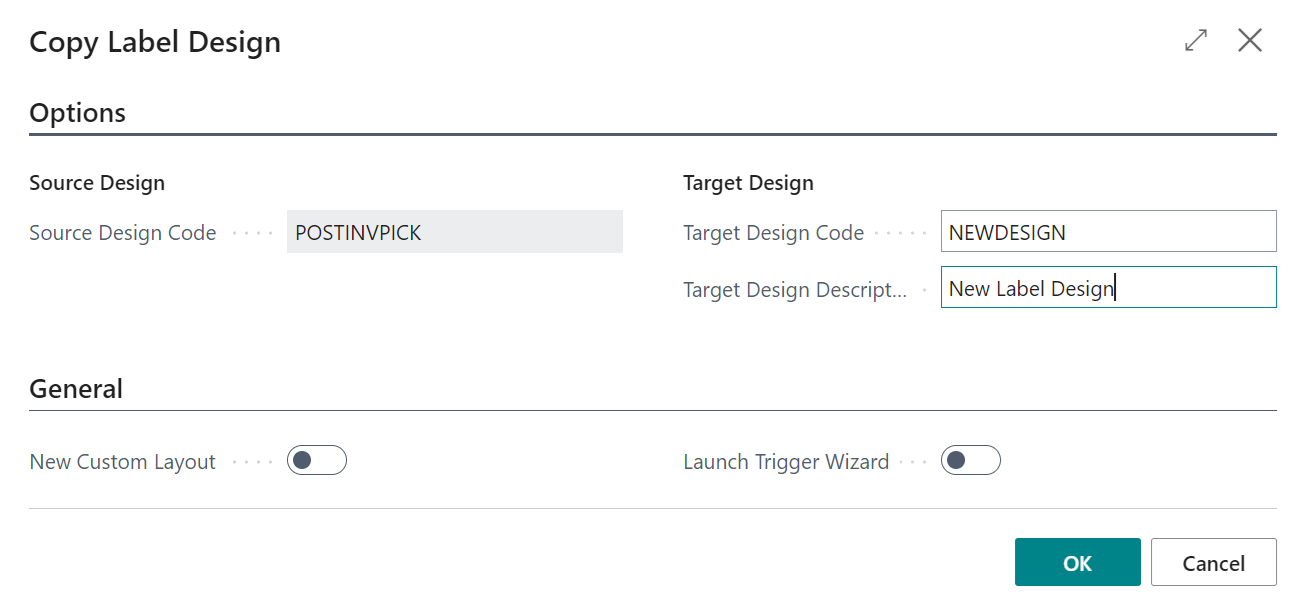The image size is (1305, 615).
Task: Click the diagonal arrow resize icon
Action: pos(1195,41)
